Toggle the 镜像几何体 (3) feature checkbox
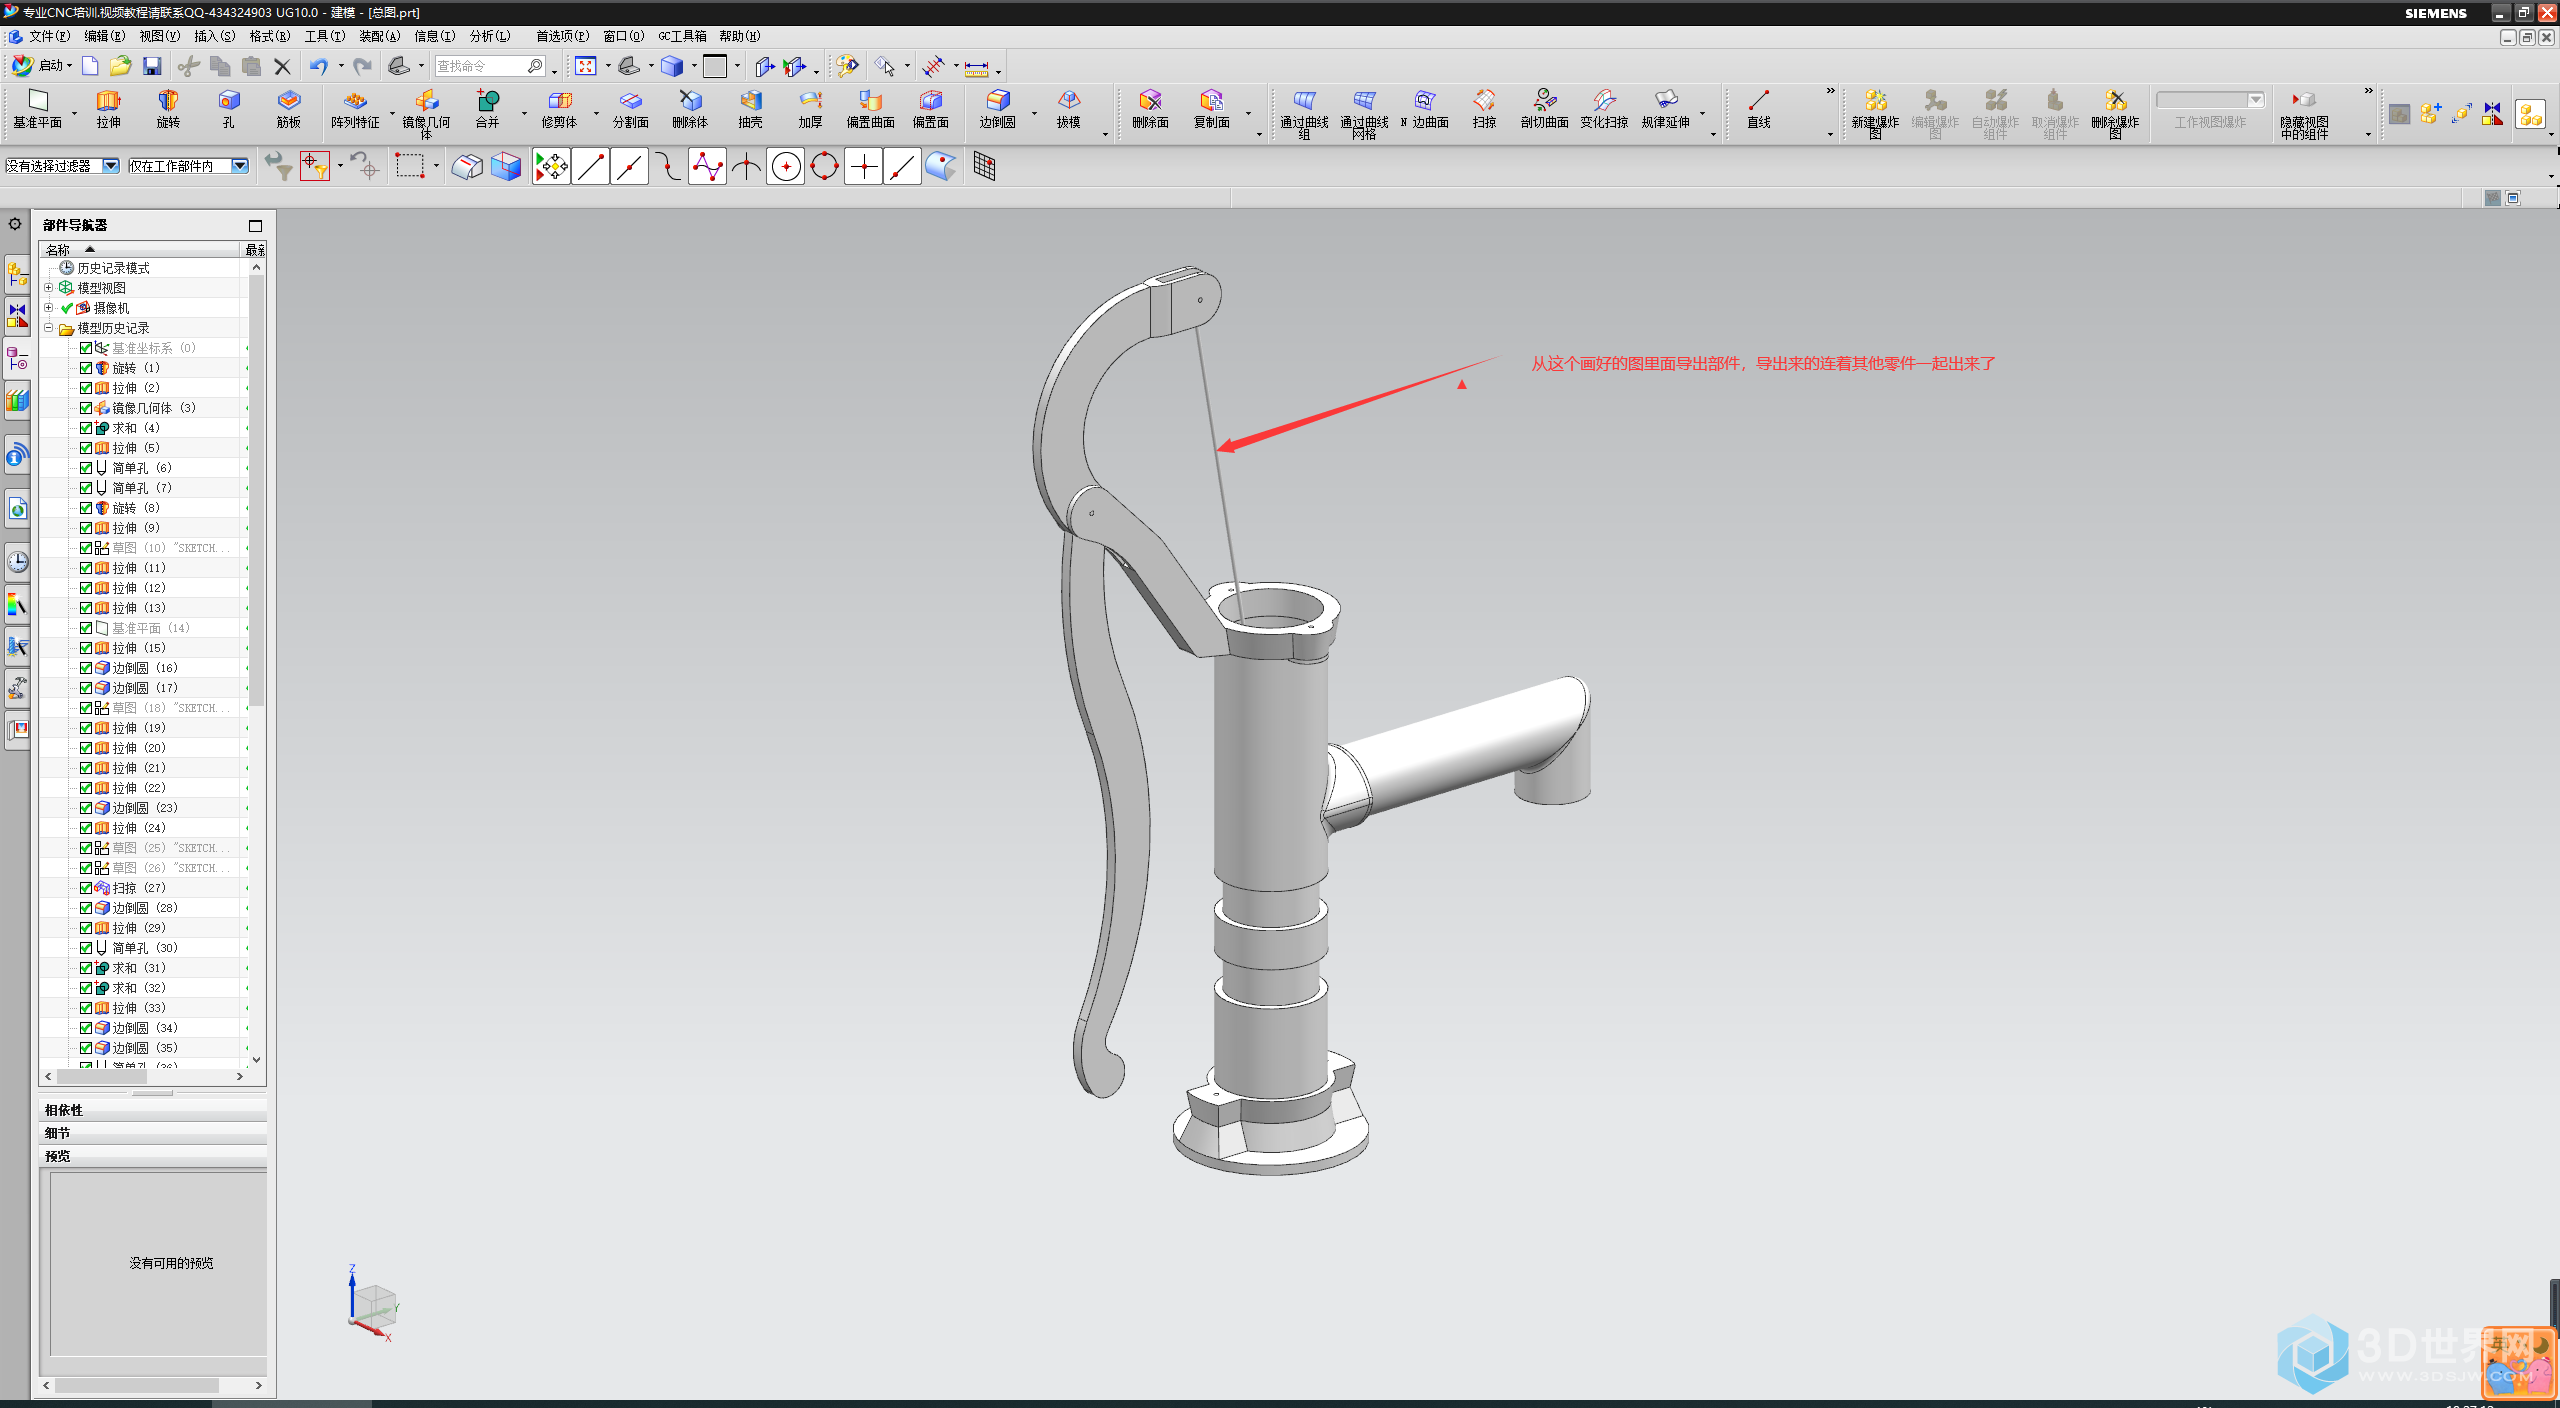The width and height of the screenshot is (2560, 1408). (x=86, y=408)
